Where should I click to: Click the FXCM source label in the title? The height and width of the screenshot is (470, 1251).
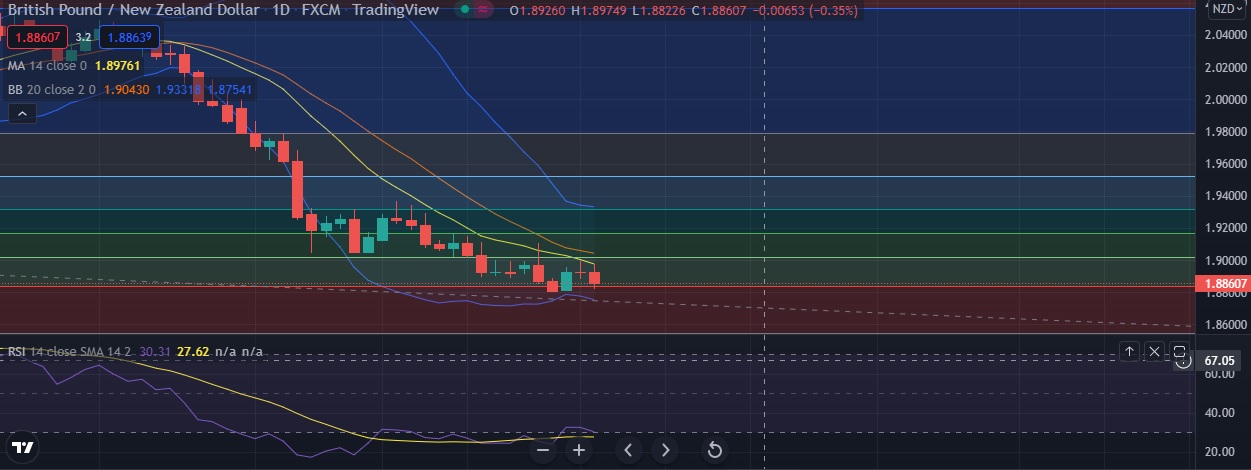(x=321, y=10)
